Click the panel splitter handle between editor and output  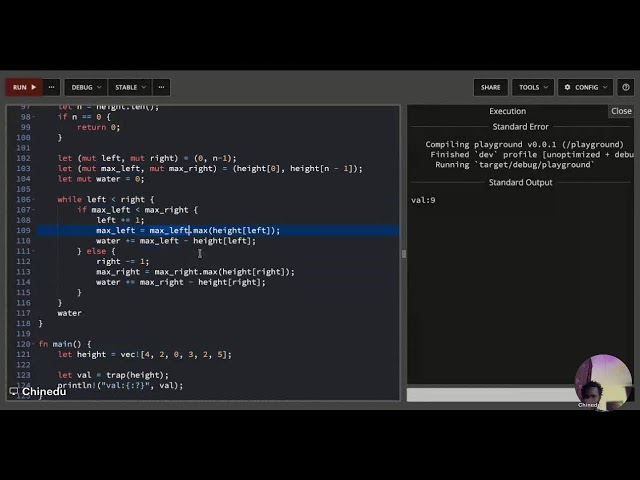[x=404, y=254]
